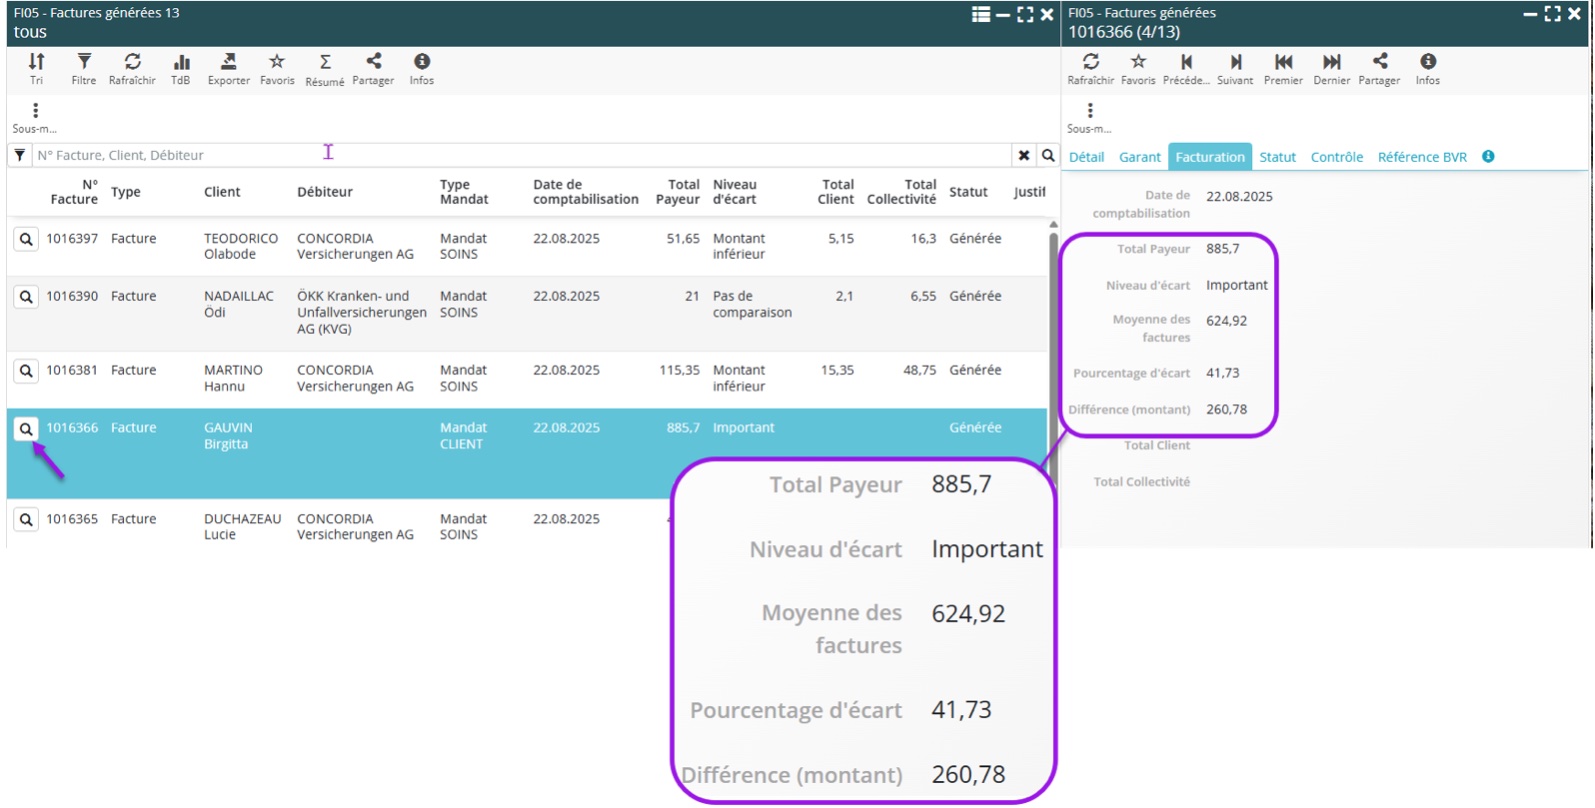Screen dimensions: 1595x808
Task: Show the Résumé sigma summary
Action: (x=325, y=68)
